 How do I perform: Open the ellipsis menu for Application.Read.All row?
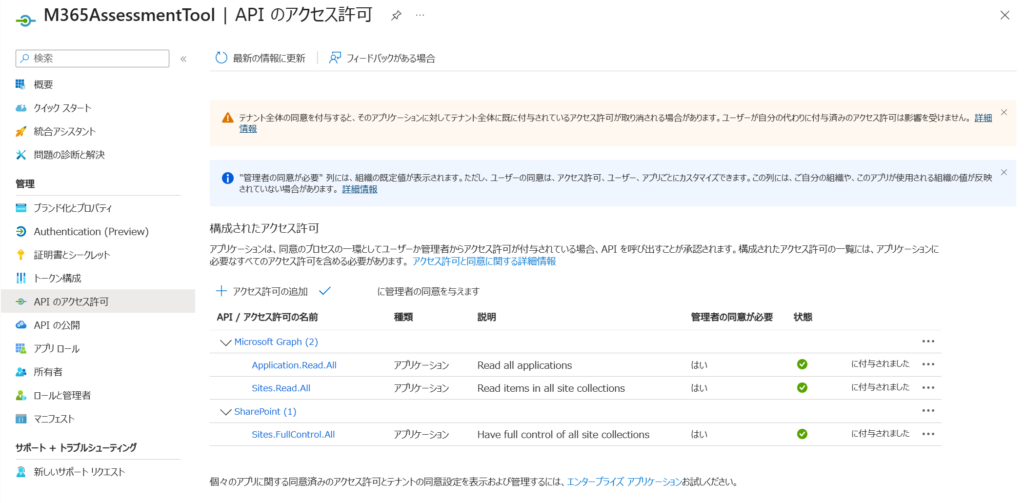[928, 365]
